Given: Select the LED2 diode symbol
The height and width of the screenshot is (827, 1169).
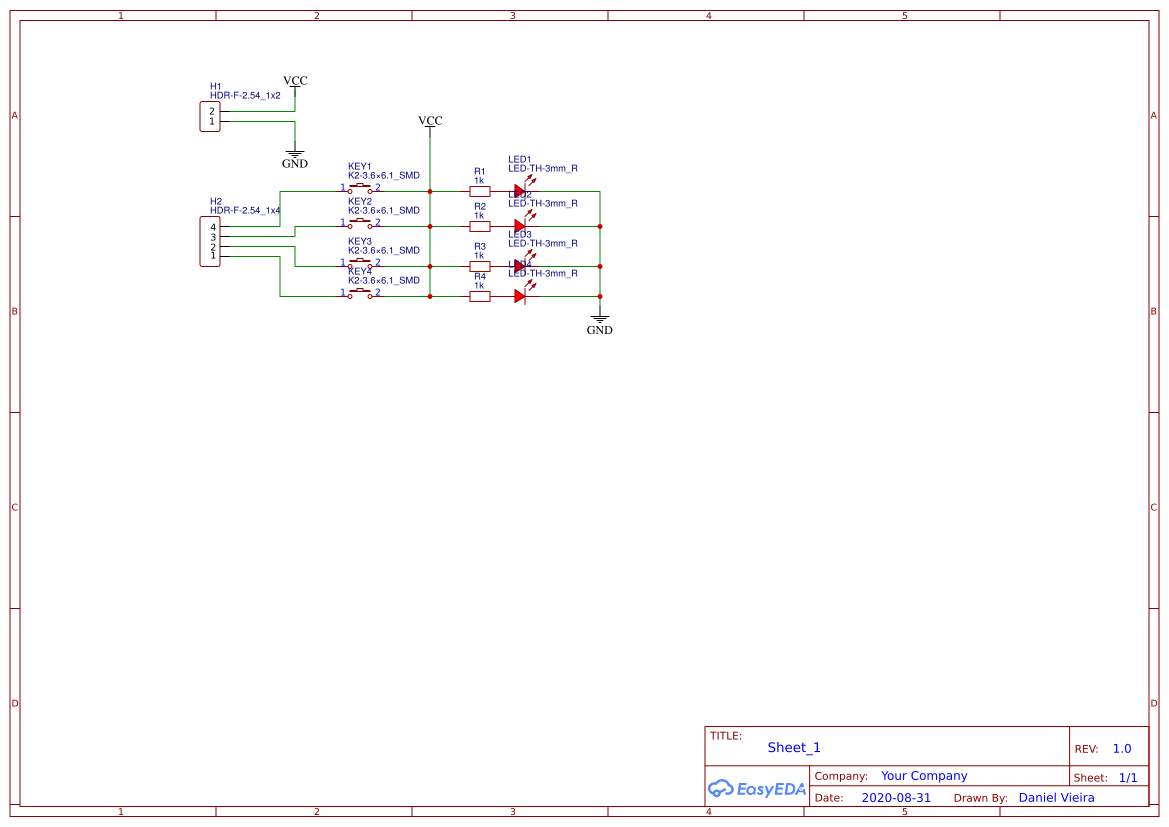Looking at the screenshot, I should [520, 226].
